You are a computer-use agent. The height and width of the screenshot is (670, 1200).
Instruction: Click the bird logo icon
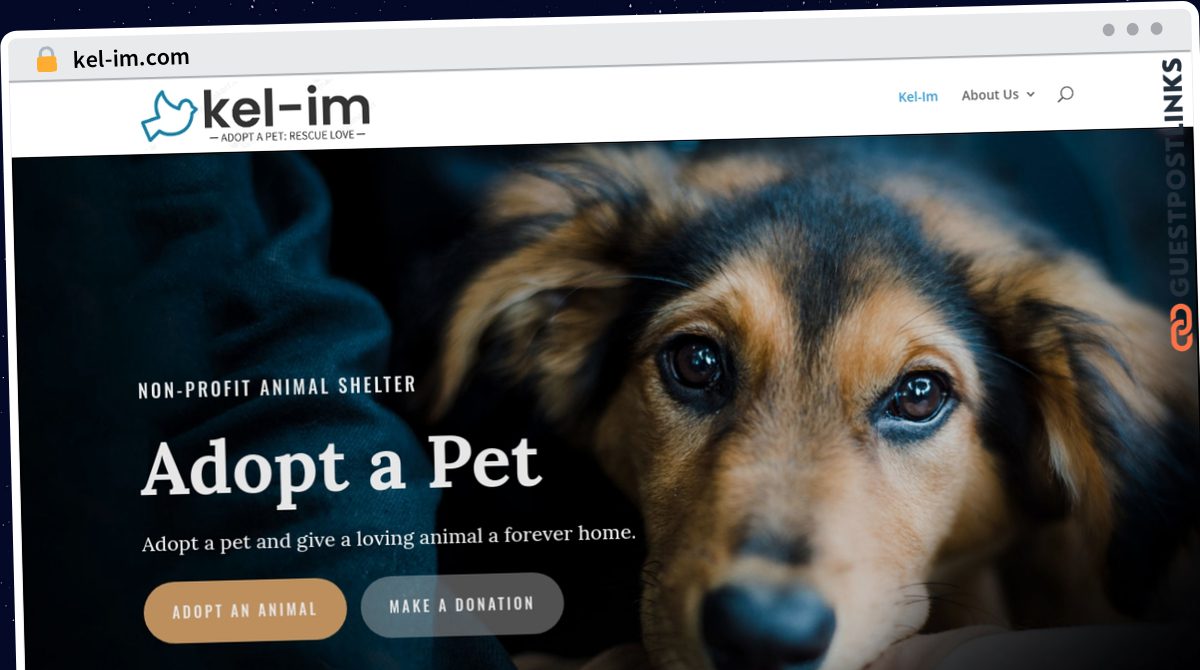[x=169, y=117]
